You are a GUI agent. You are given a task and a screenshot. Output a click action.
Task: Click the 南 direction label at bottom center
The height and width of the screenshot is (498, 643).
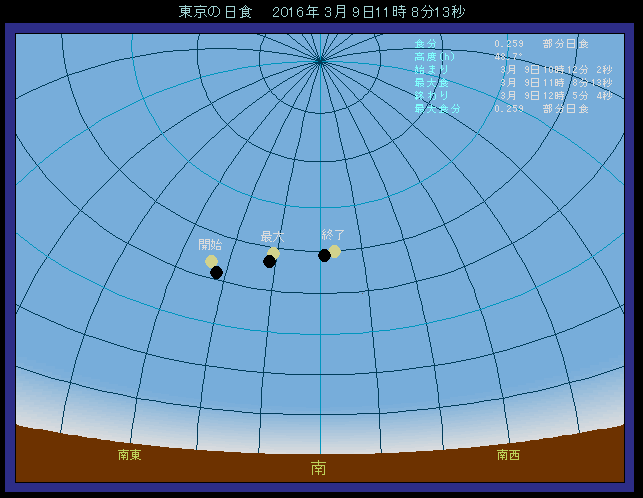point(318,467)
